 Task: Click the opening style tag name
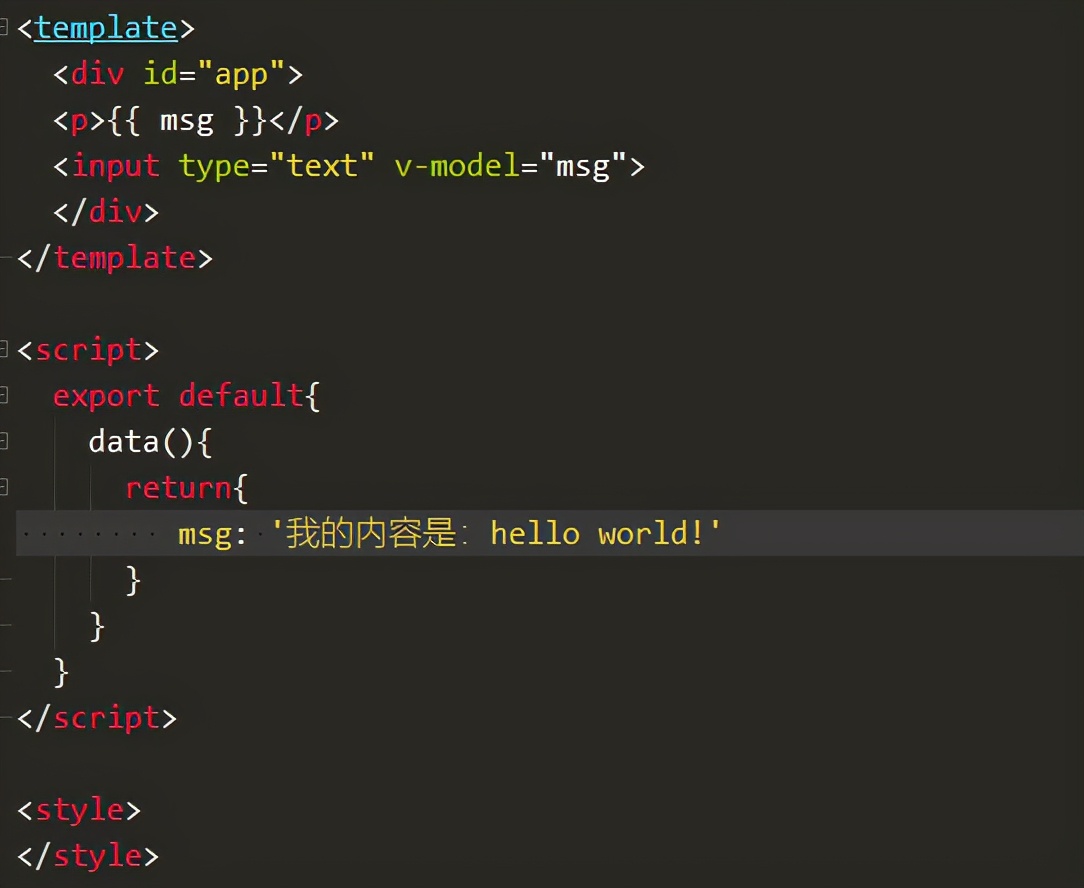(80, 811)
